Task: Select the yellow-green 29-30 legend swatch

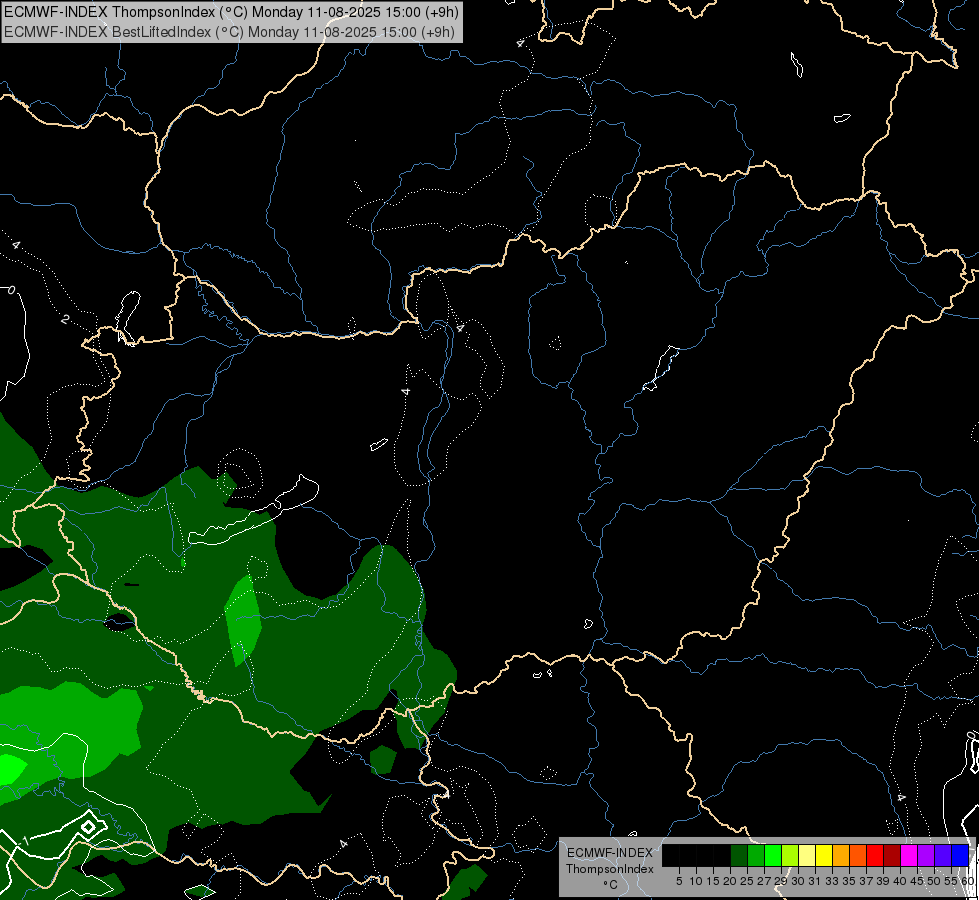Action: coord(790,855)
